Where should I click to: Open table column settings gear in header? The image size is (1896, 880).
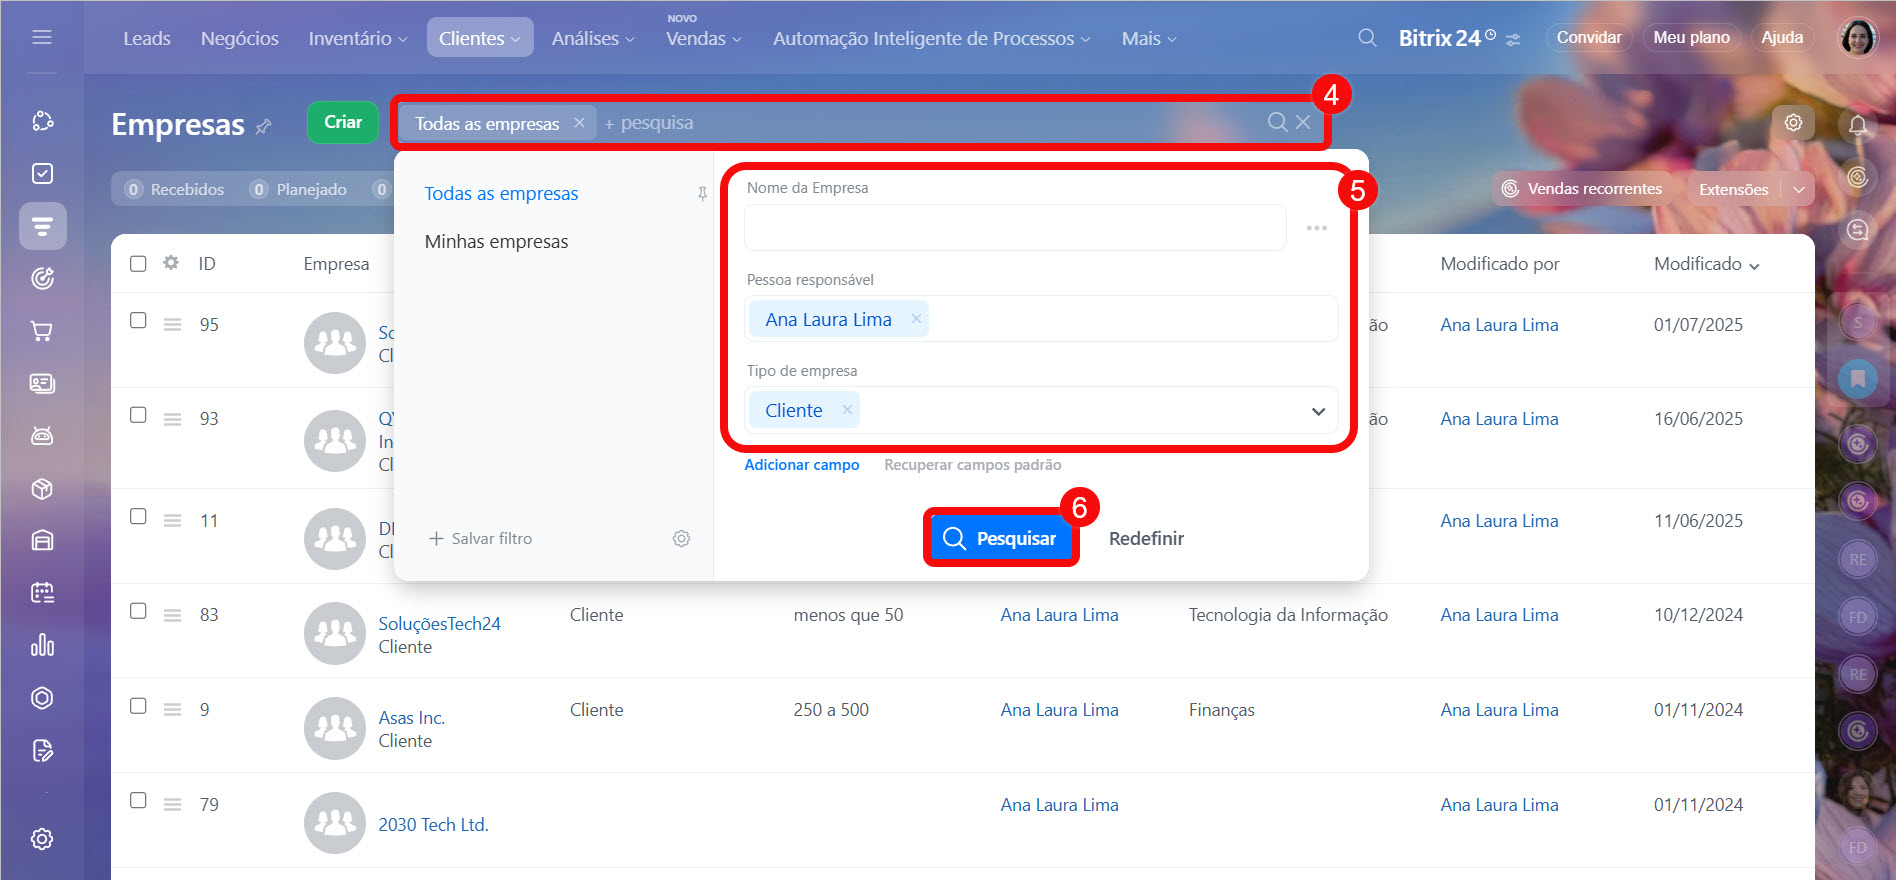[171, 263]
